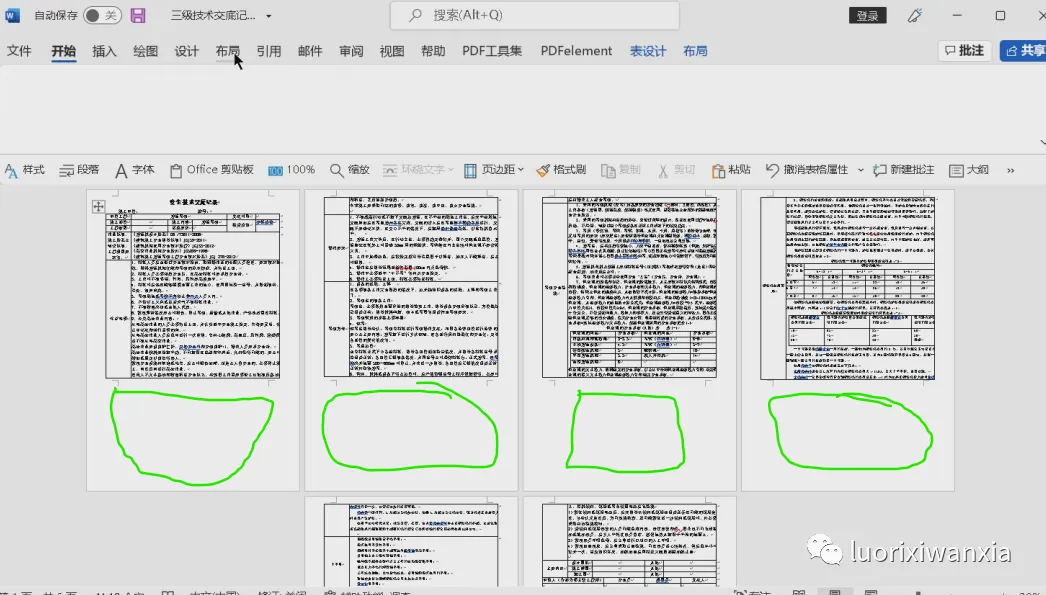Click 新建批注 new comment
This screenshot has width=1046, height=595.
903,170
